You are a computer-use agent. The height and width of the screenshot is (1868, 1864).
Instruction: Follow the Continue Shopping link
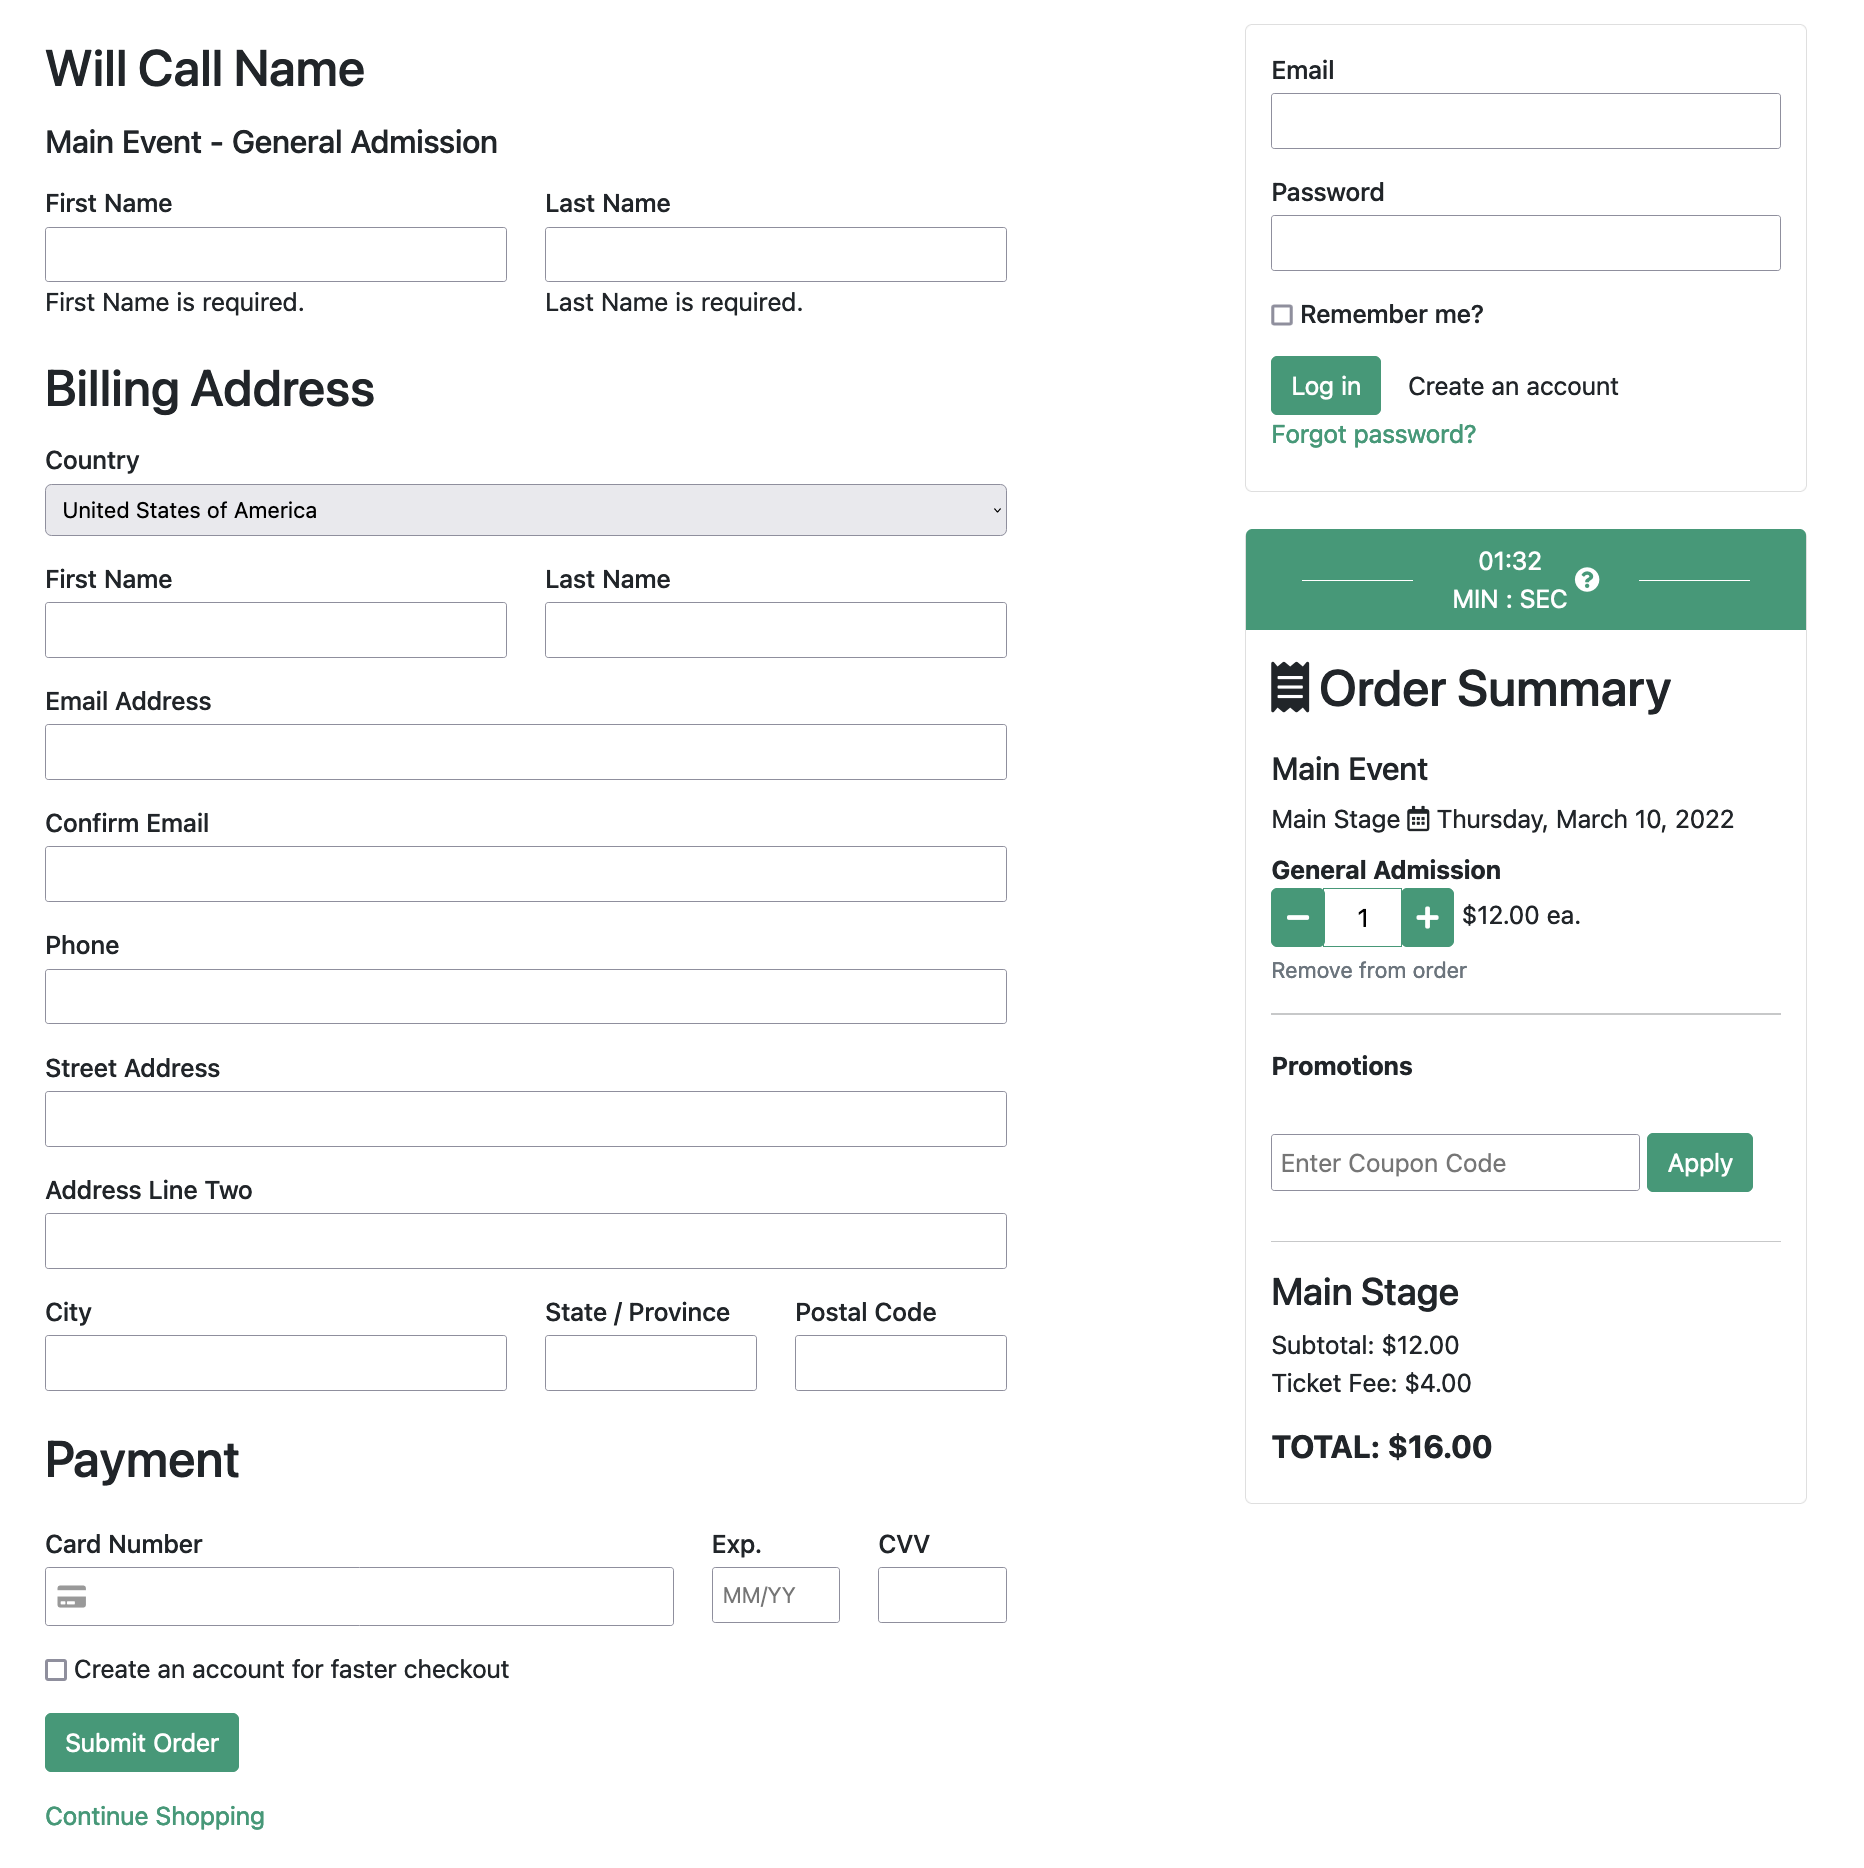[x=155, y=1816]
